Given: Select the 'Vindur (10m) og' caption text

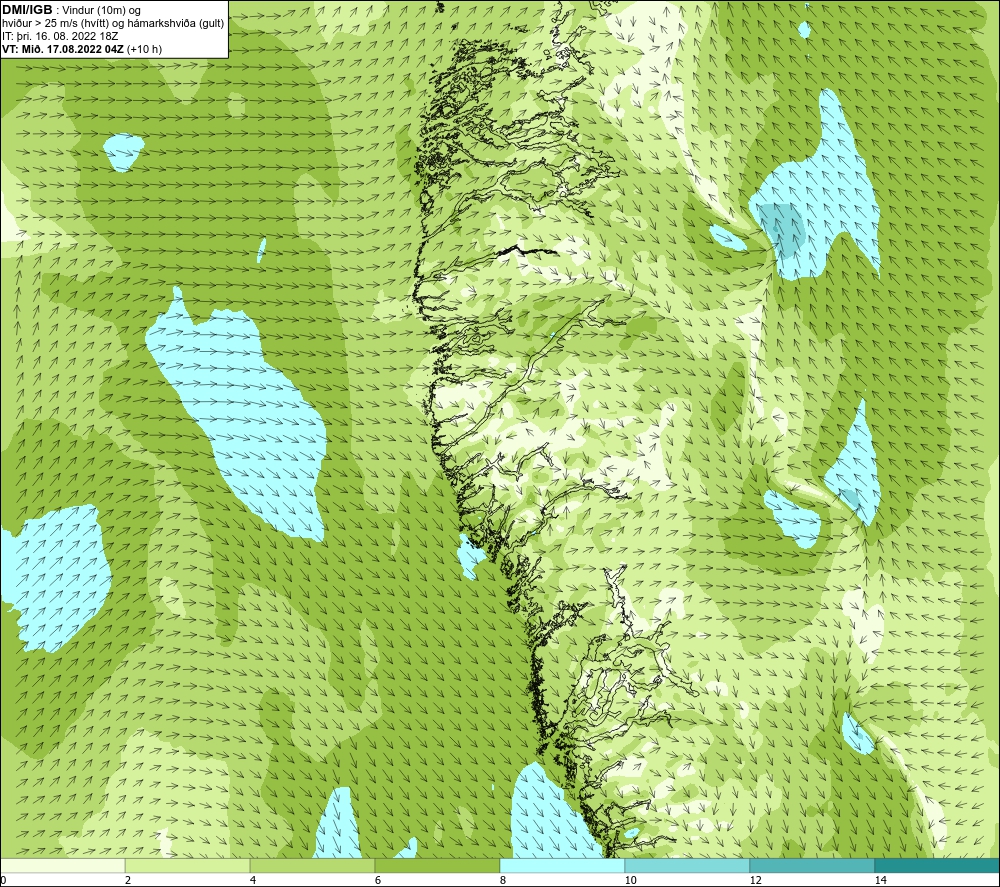Looking at the screenshot, I should click(x=101, y=10).
